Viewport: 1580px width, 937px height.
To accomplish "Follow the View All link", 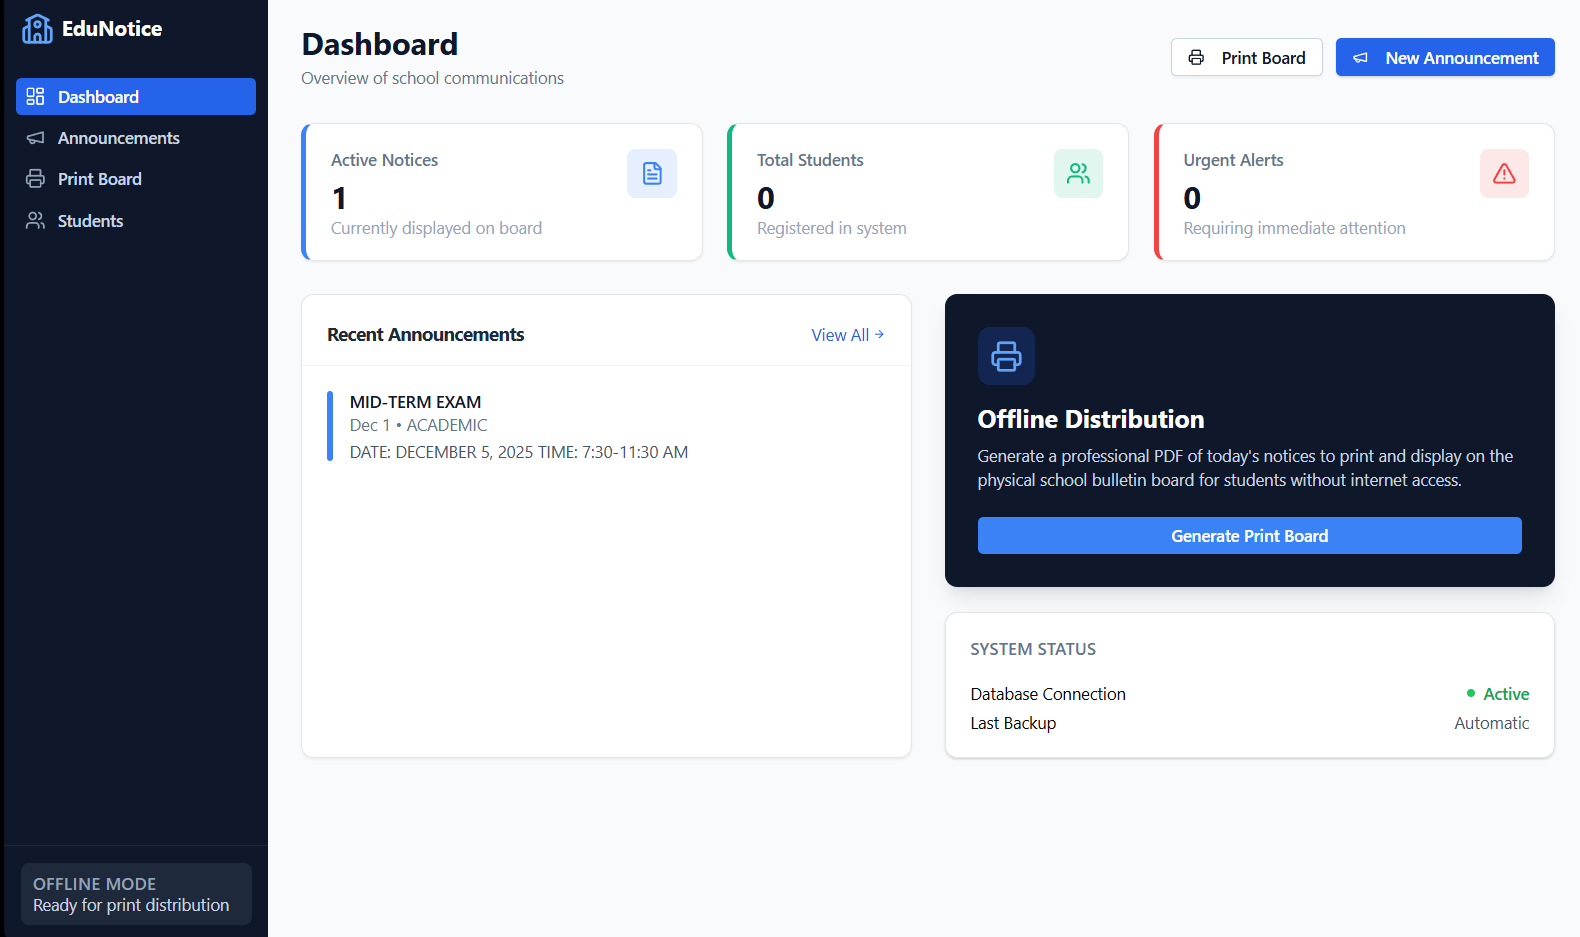I will click(x=847, y=335).
